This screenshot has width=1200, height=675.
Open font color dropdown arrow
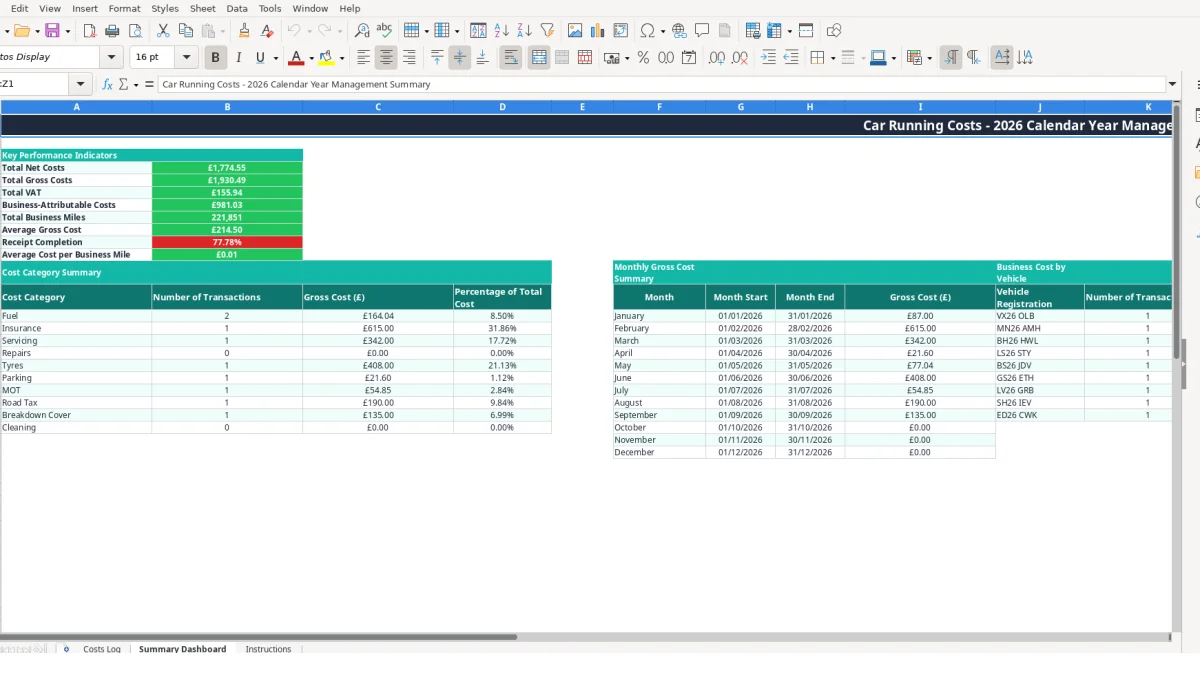click(311, 58)
